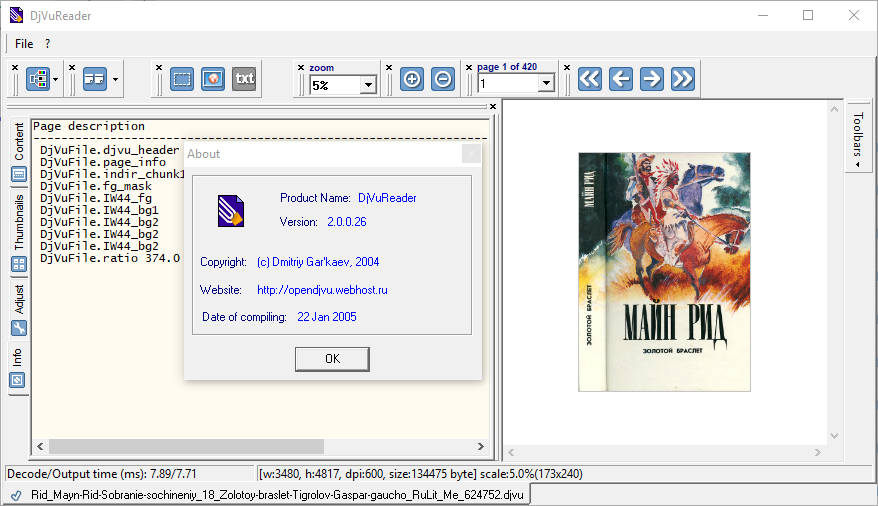Click the info panel horizontal scrollbar thumb
878x506 pixels.
click(186, 446)
